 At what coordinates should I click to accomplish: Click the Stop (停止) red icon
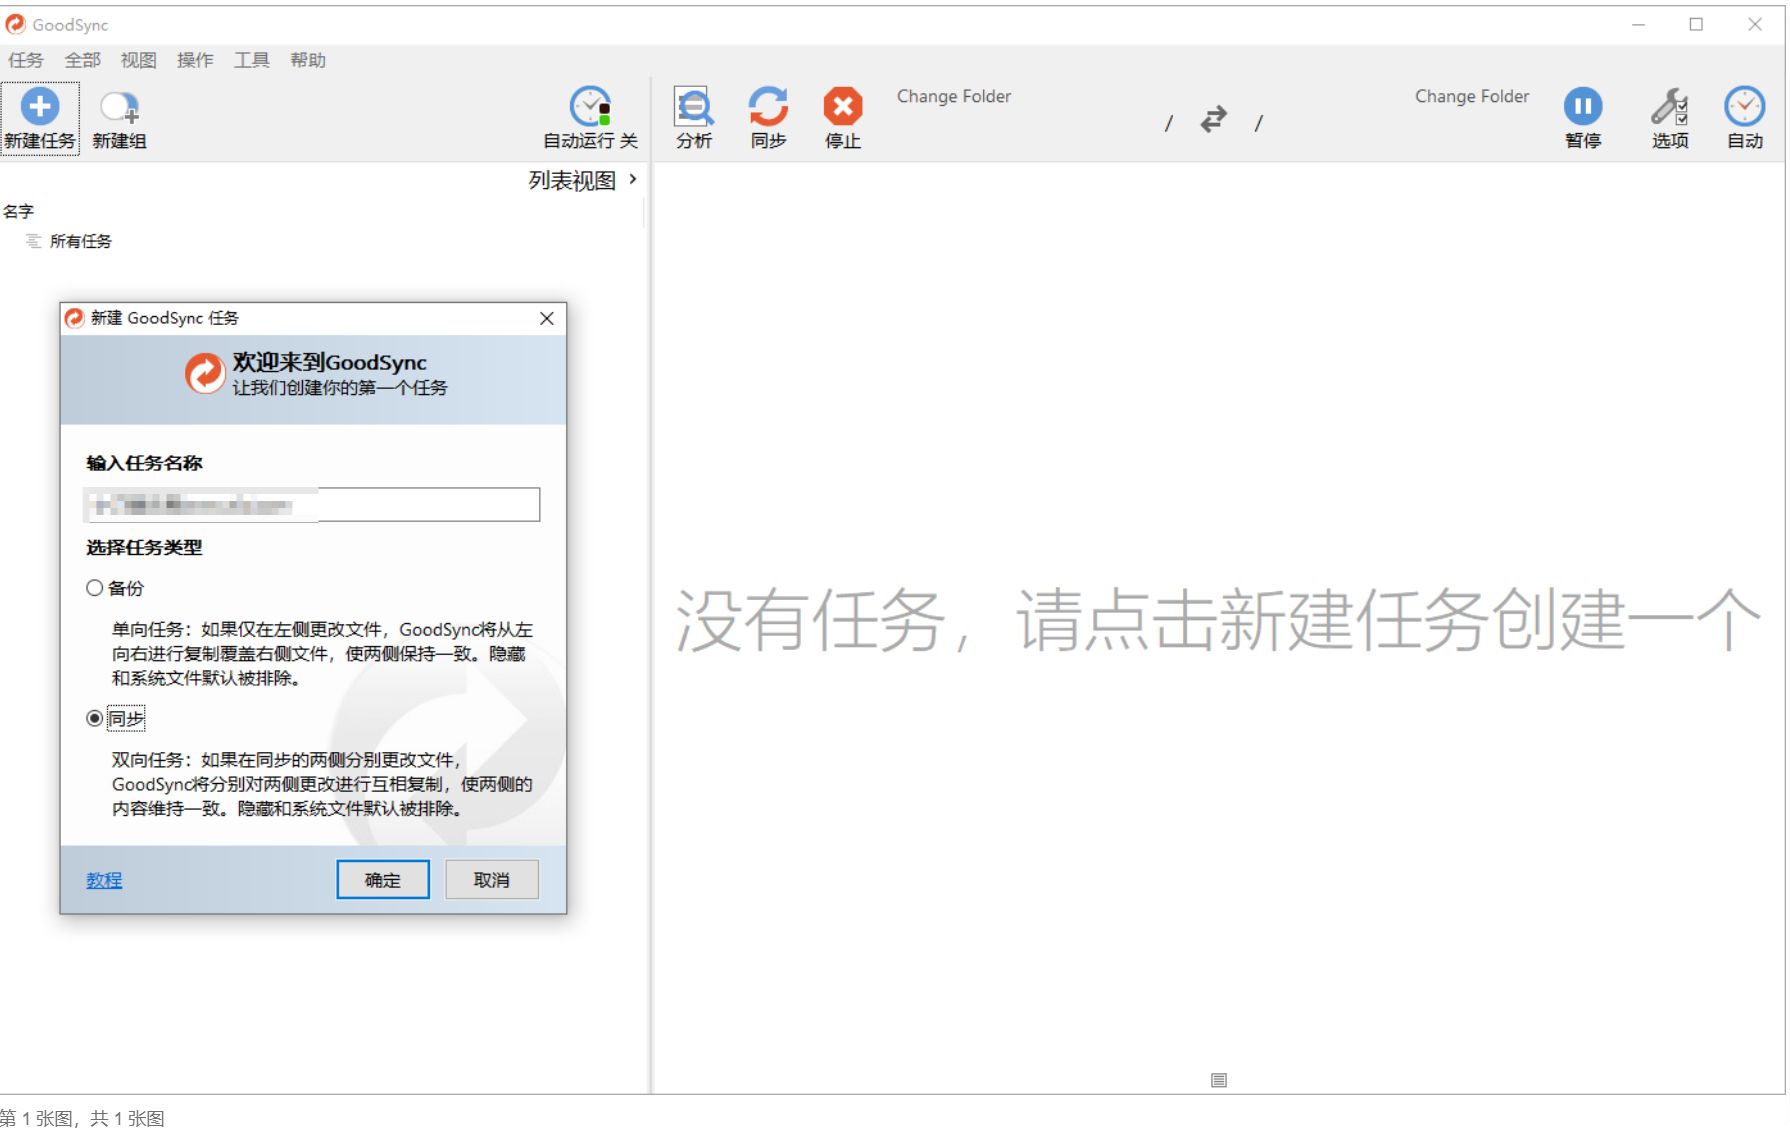pyautogui.click(x=843, y=106)
